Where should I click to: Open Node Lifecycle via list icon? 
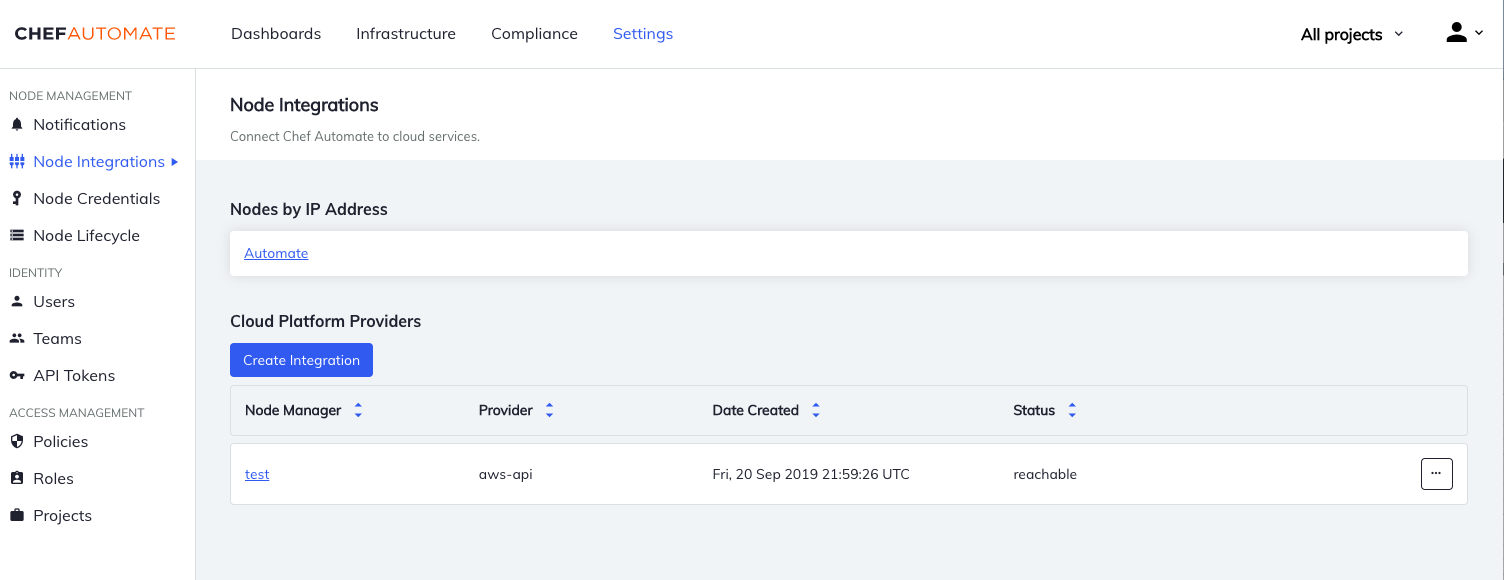click(17, 235)
